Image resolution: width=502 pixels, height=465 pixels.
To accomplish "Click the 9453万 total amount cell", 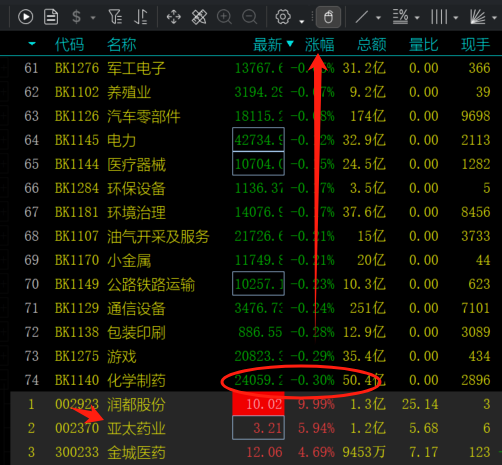I will click(x=364, y=452).
